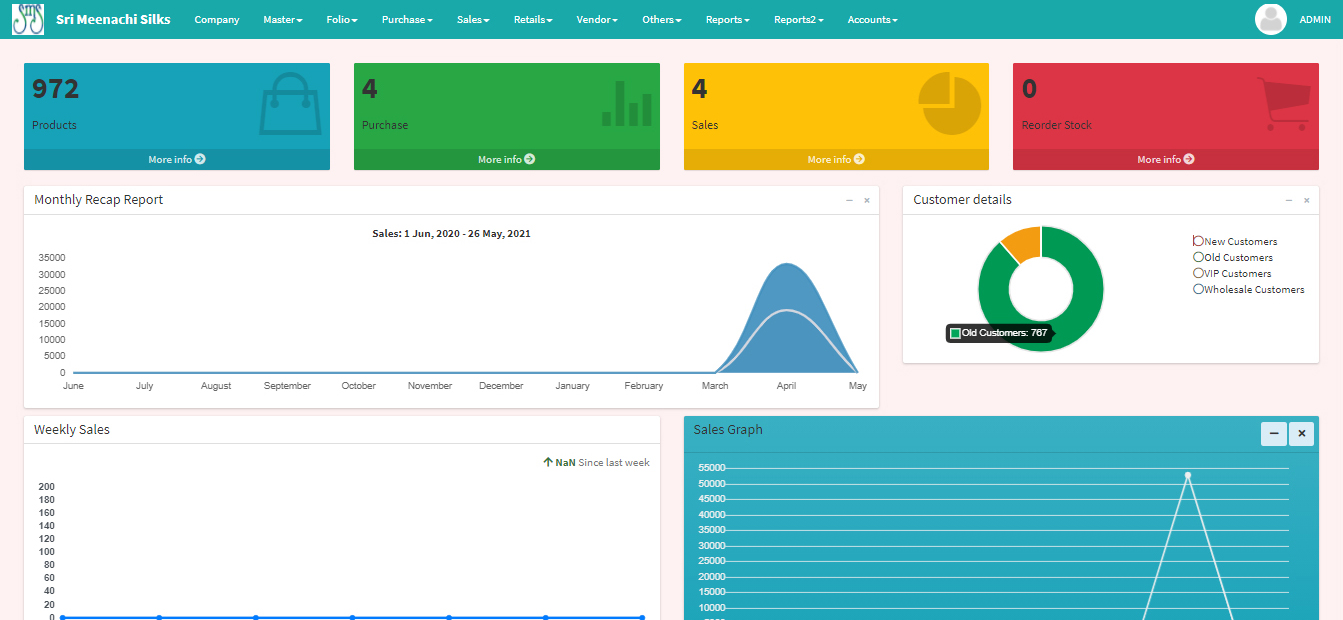1343x620 pixels.
Task: Open More info on Products card
Action: pos(177,160)
